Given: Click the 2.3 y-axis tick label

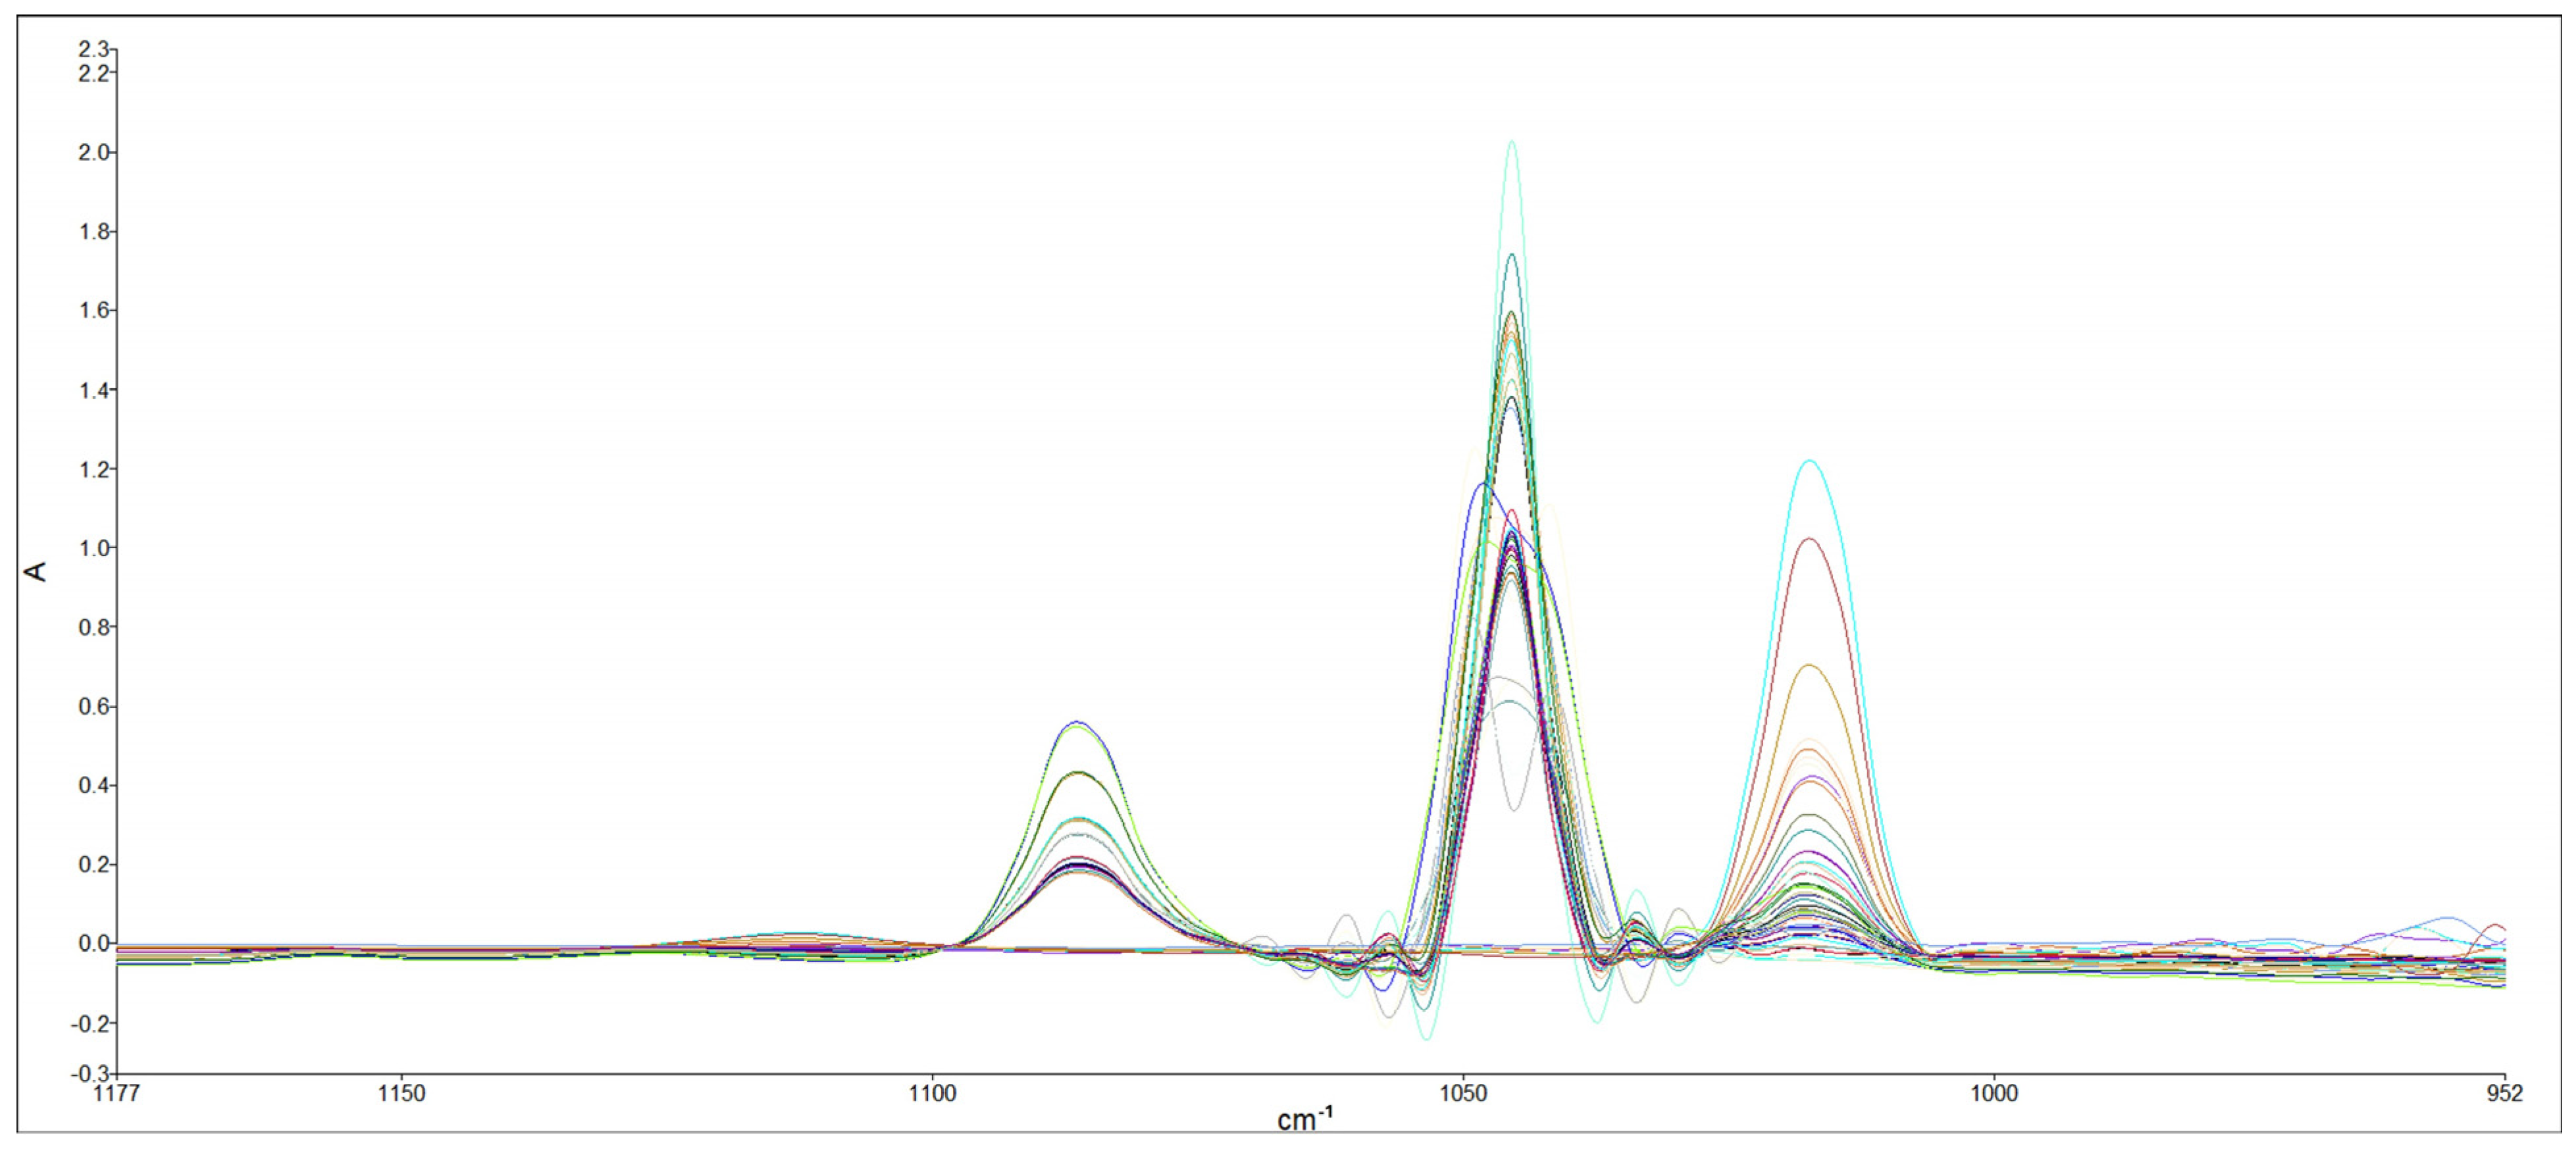Looking at the screenshot, I should [x=94, y=49].
